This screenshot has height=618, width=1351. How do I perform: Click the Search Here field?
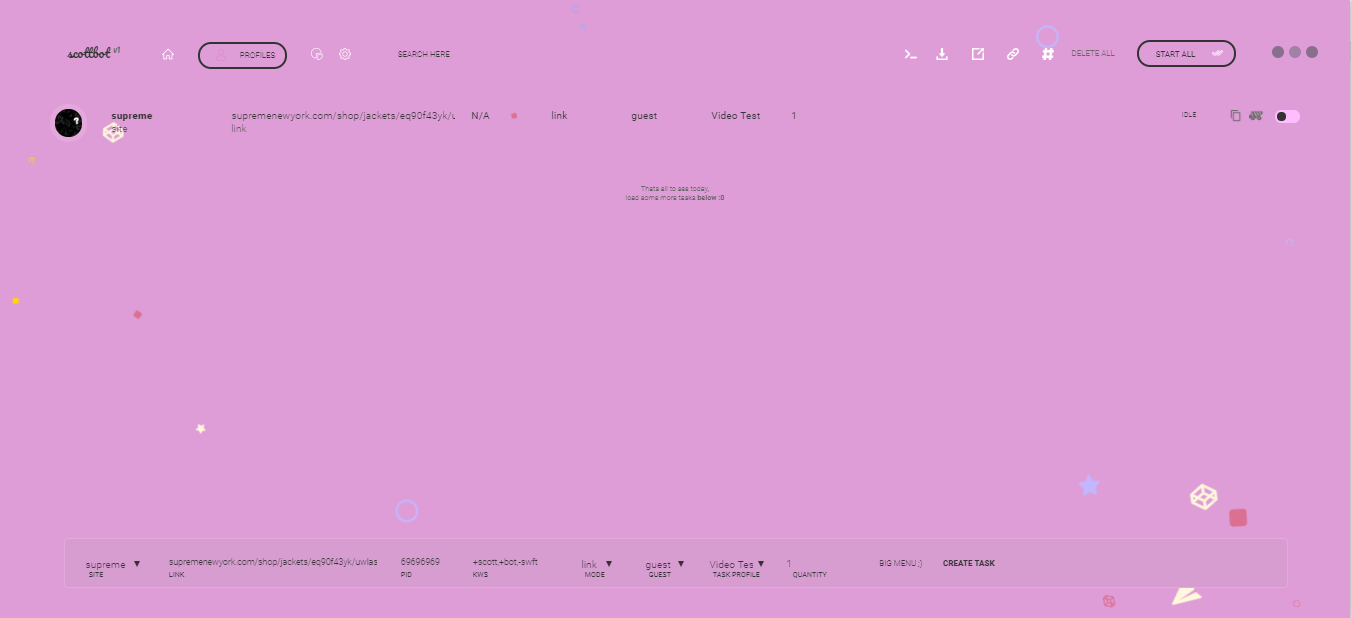424,55
